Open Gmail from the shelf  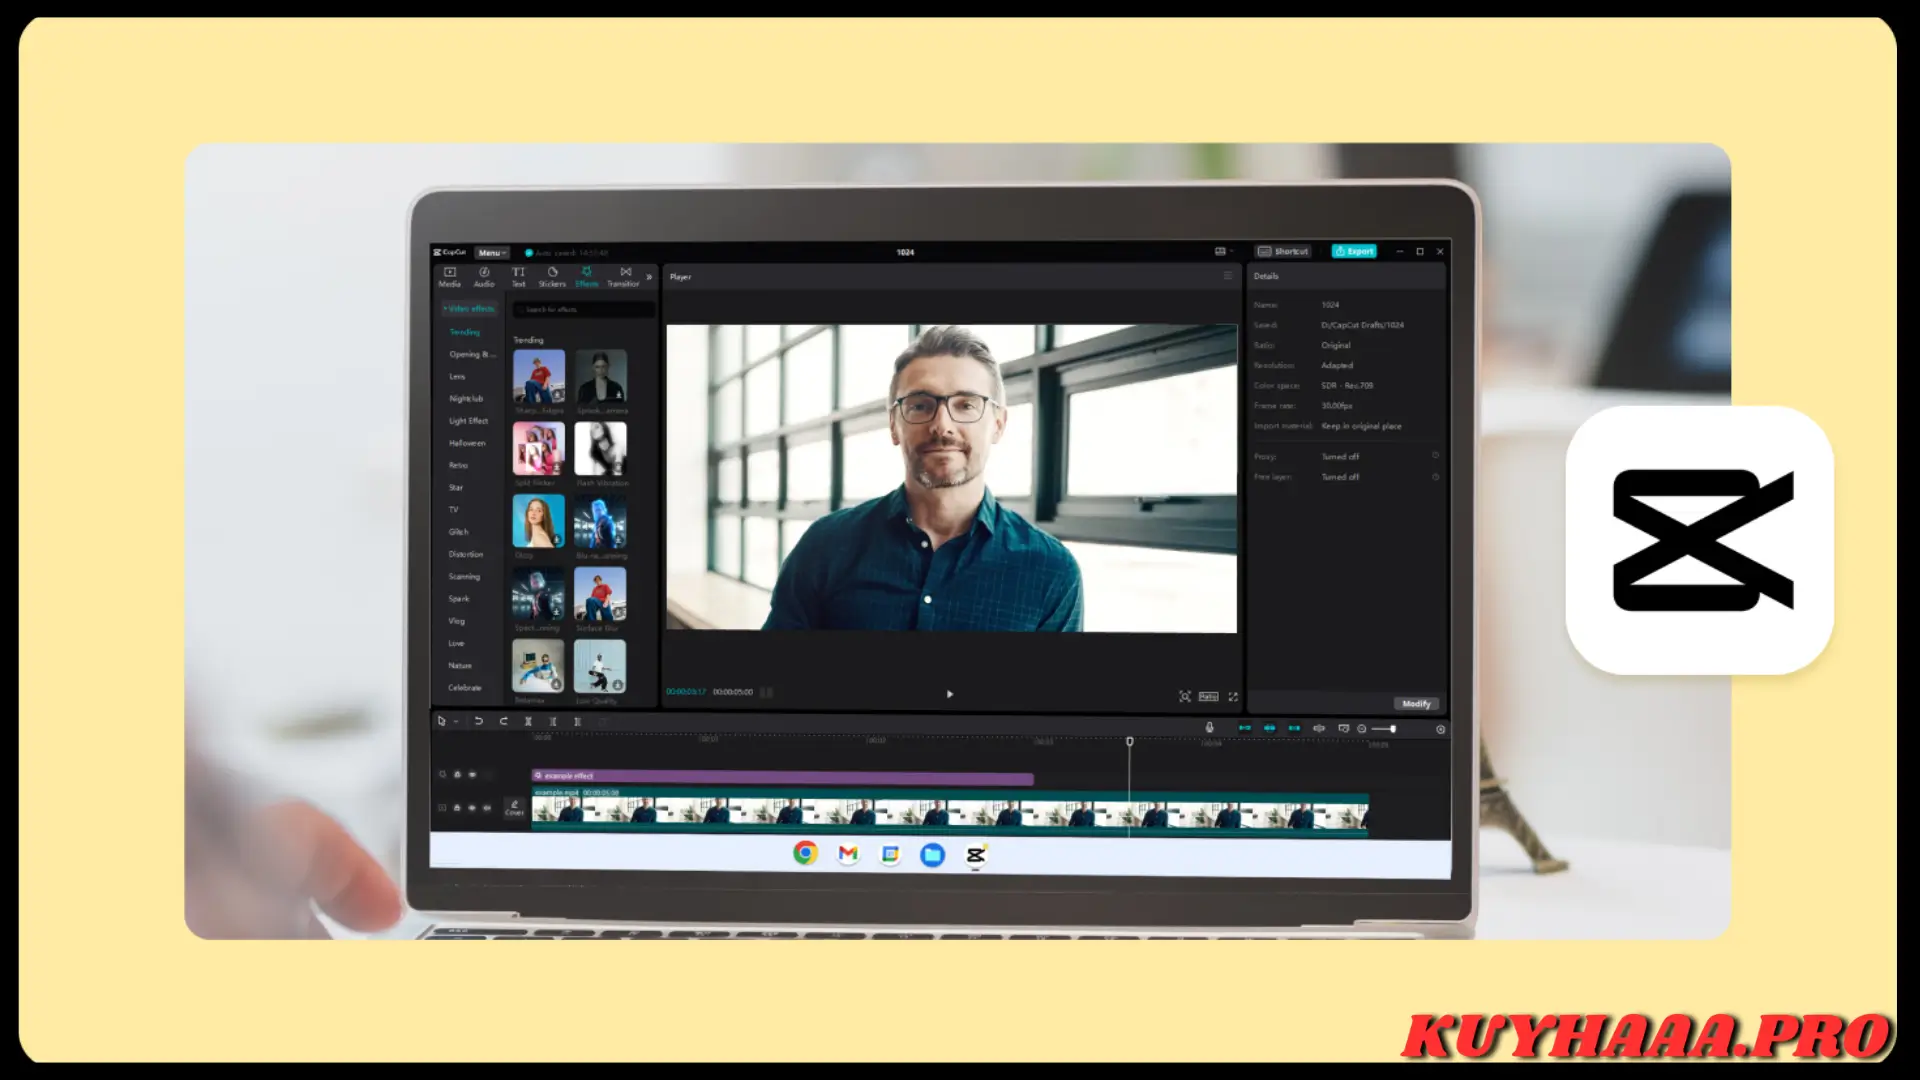(x=848, y=854)
